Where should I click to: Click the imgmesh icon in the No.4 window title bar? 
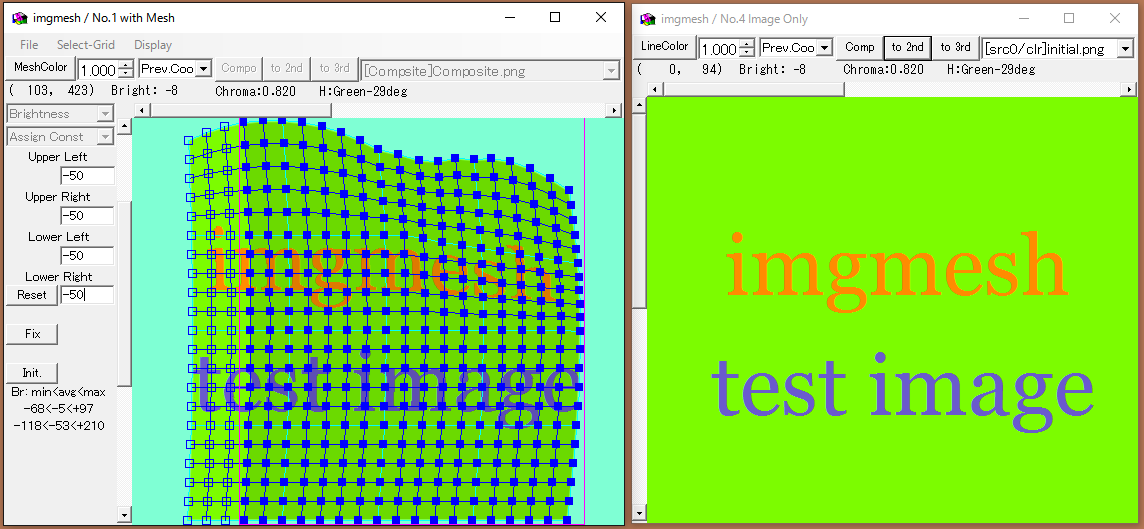648,19
